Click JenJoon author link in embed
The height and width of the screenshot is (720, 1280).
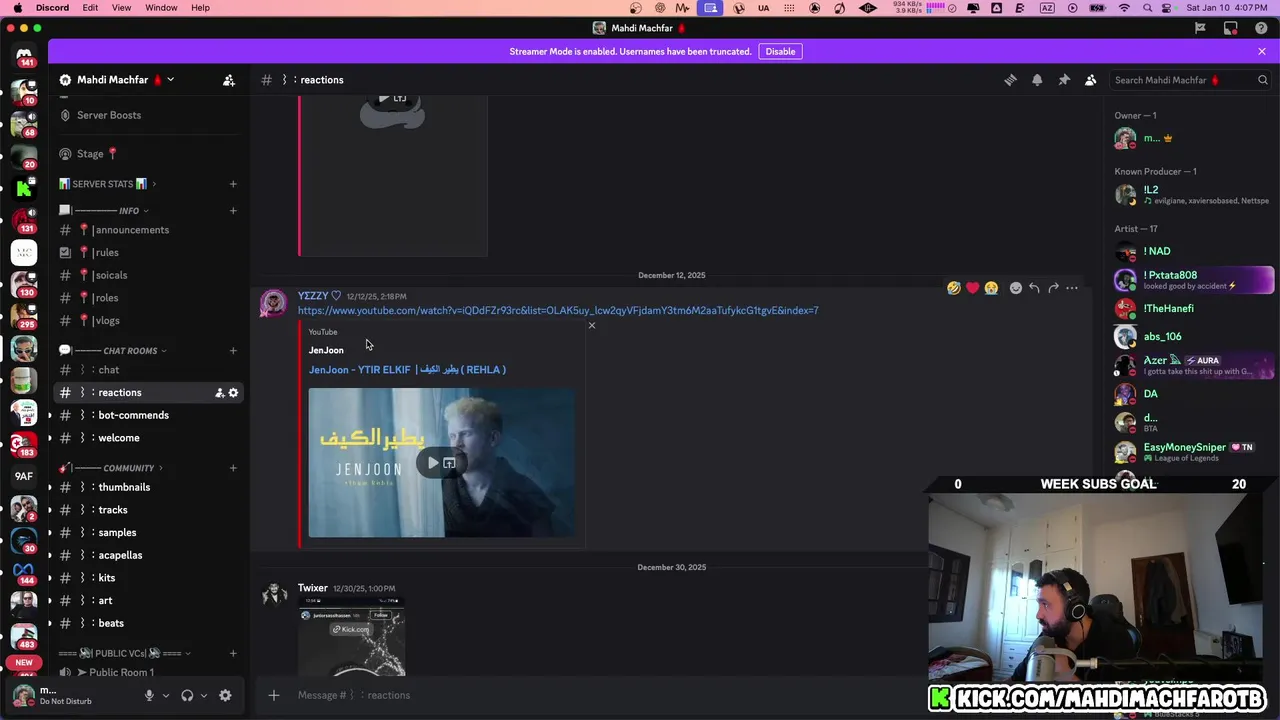coord(326,350)
